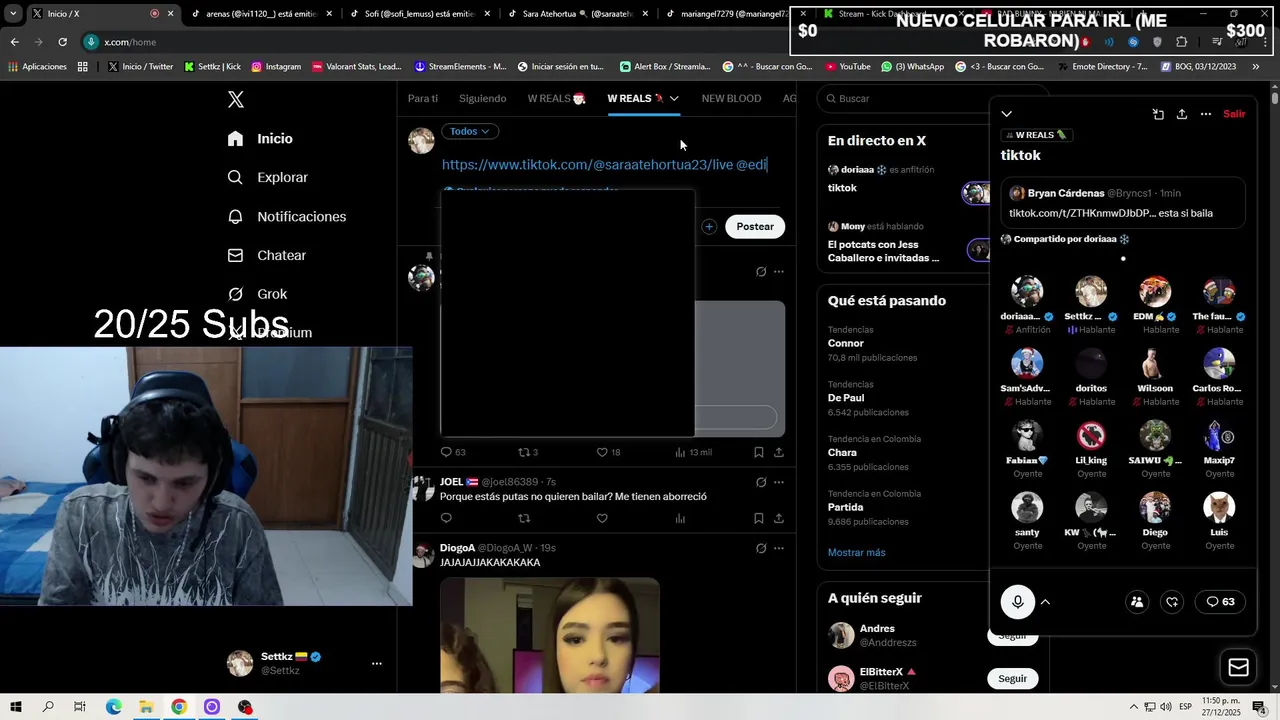Open Lil_king listener avatar in Space
This screenshot has width=1280, height=720.
click(1091, 436)
